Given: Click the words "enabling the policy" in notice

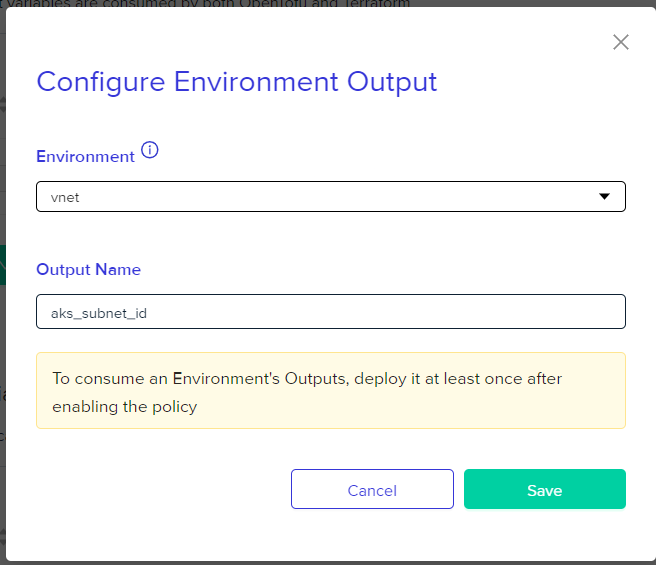Looking at the screenshot, I should click(x=125, y=407).
